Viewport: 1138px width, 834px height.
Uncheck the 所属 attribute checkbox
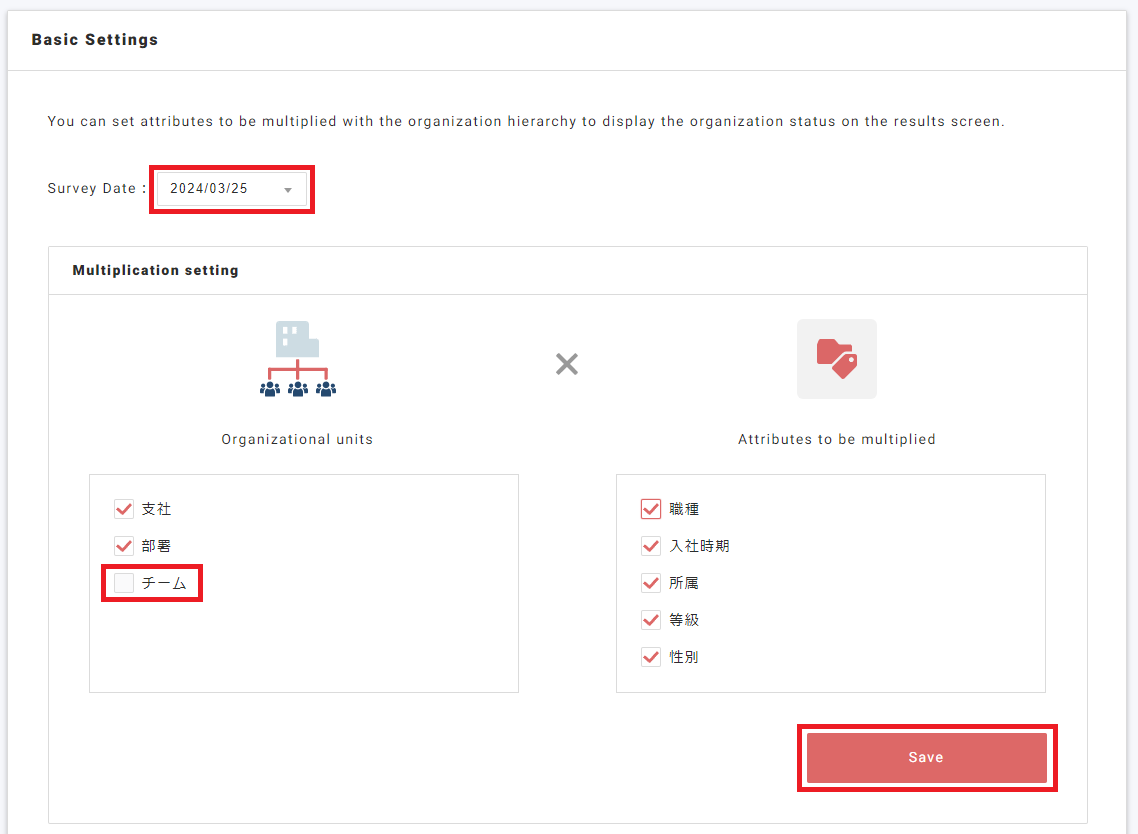tap(651, 583)
